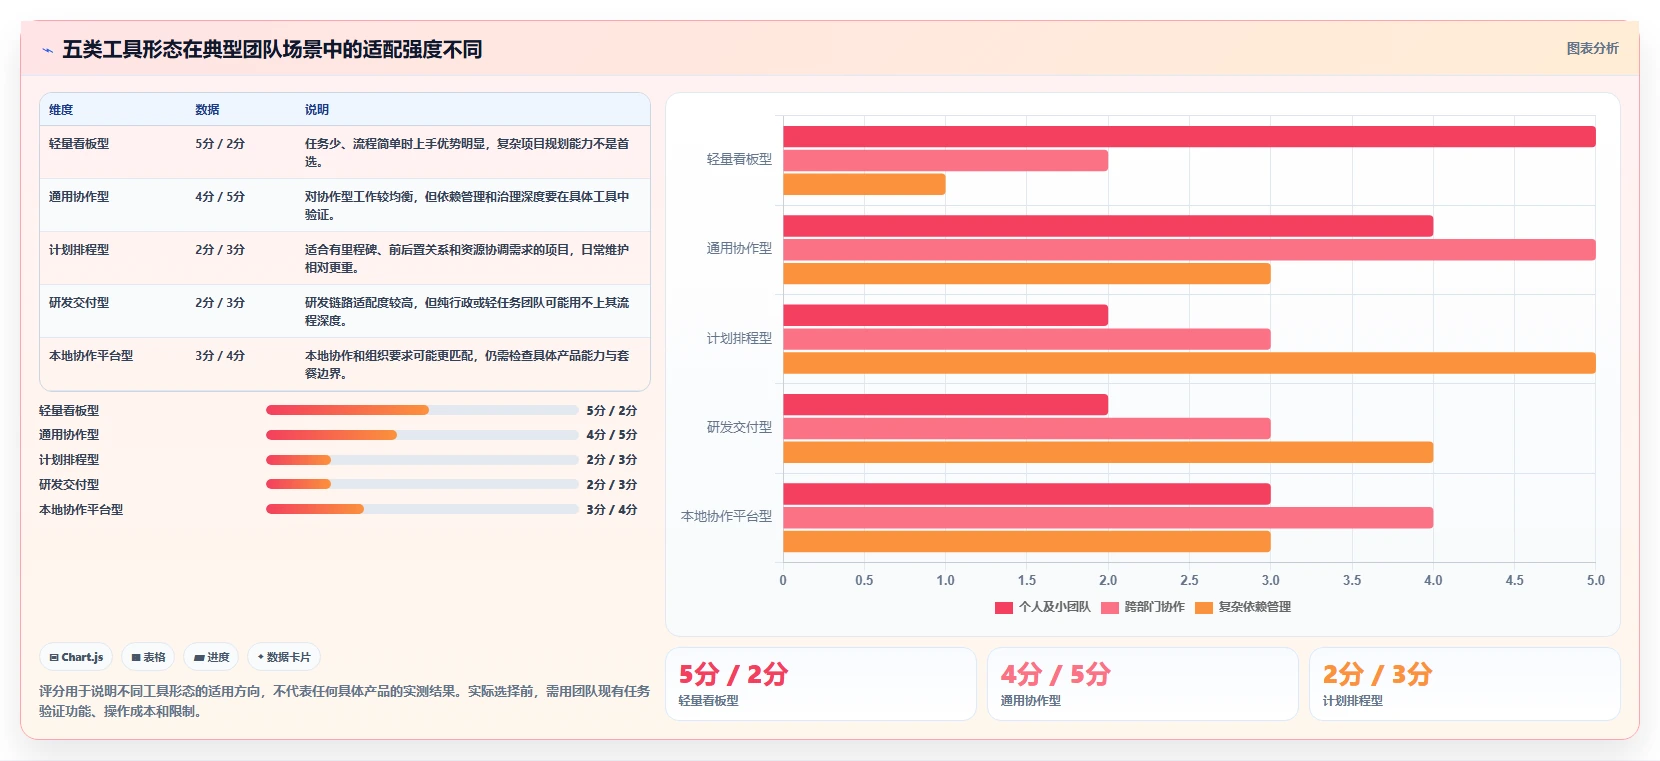The image size is (1660, 761).
Task: Click the 通用协作型 label on the chart axis
Action: click(739, 248)
